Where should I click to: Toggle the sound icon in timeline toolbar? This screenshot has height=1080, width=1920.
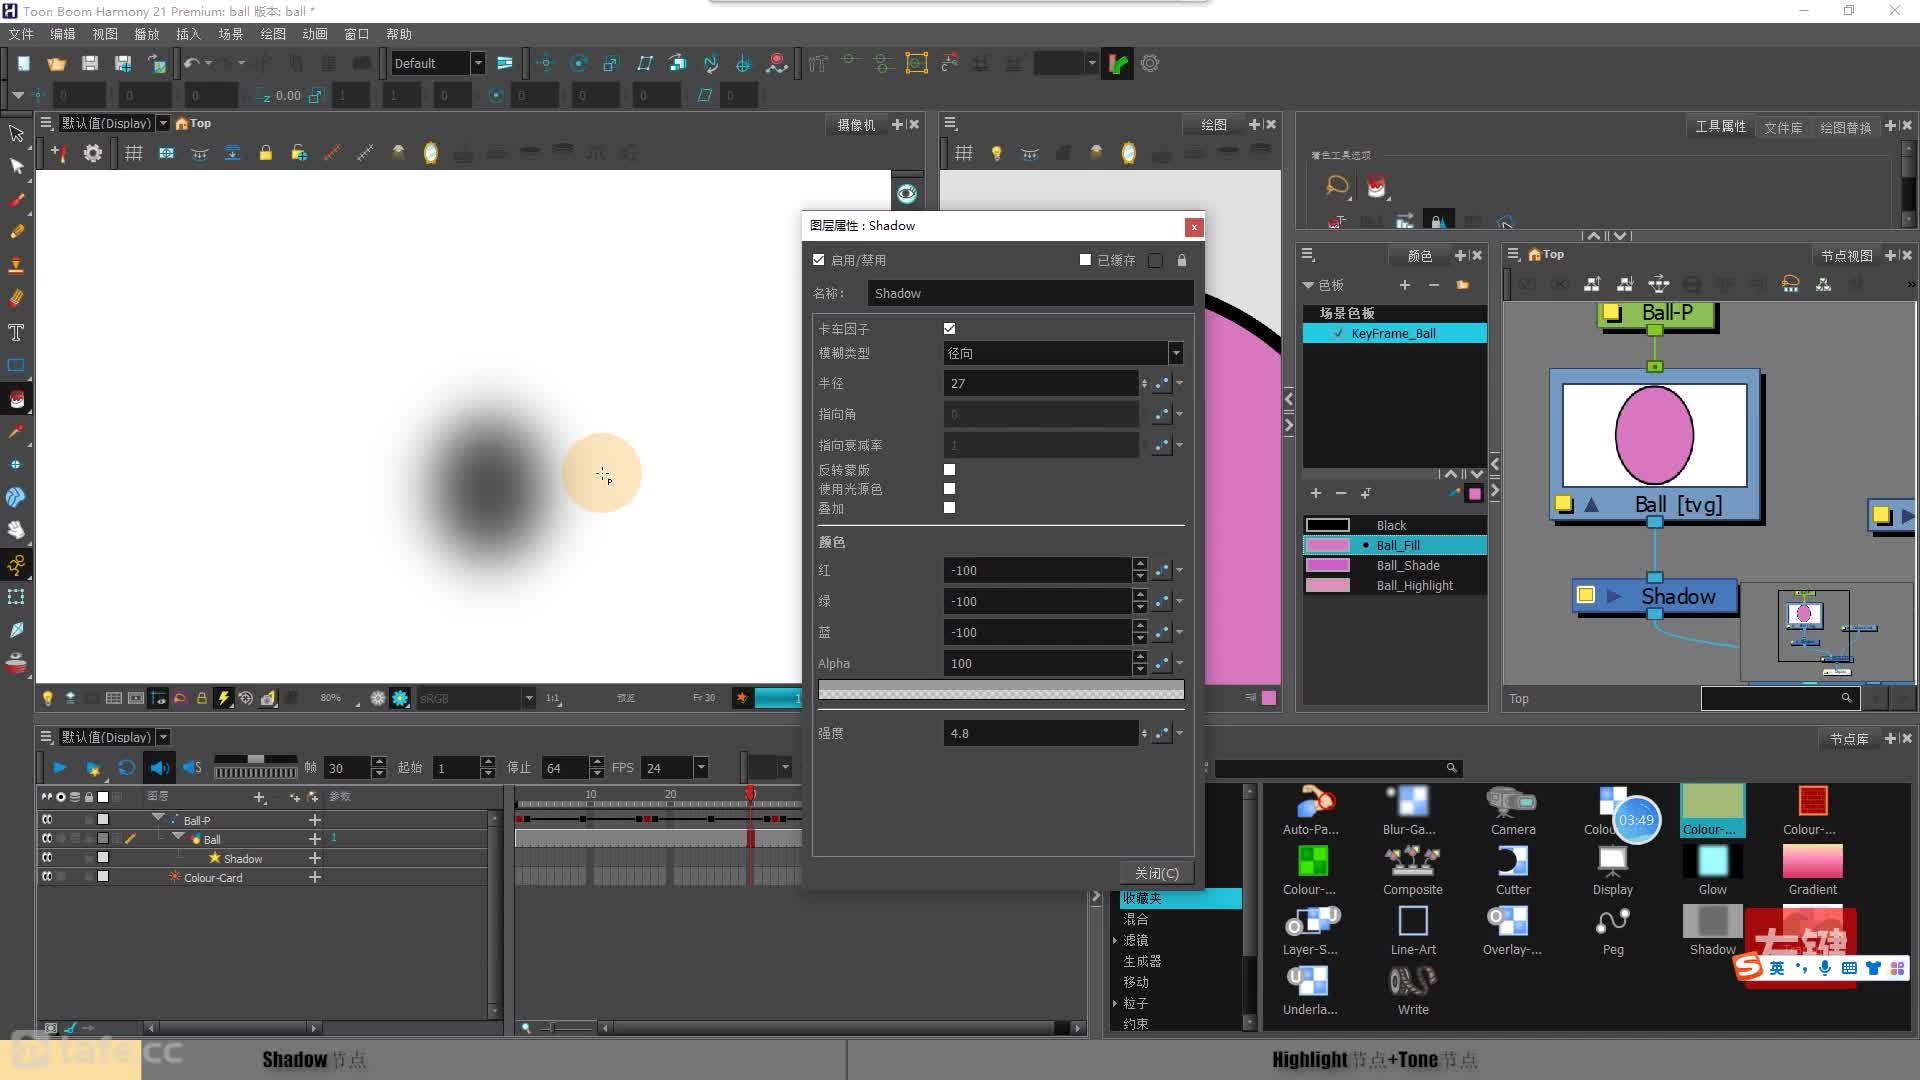pyautogui.click(x=159, y=768)
